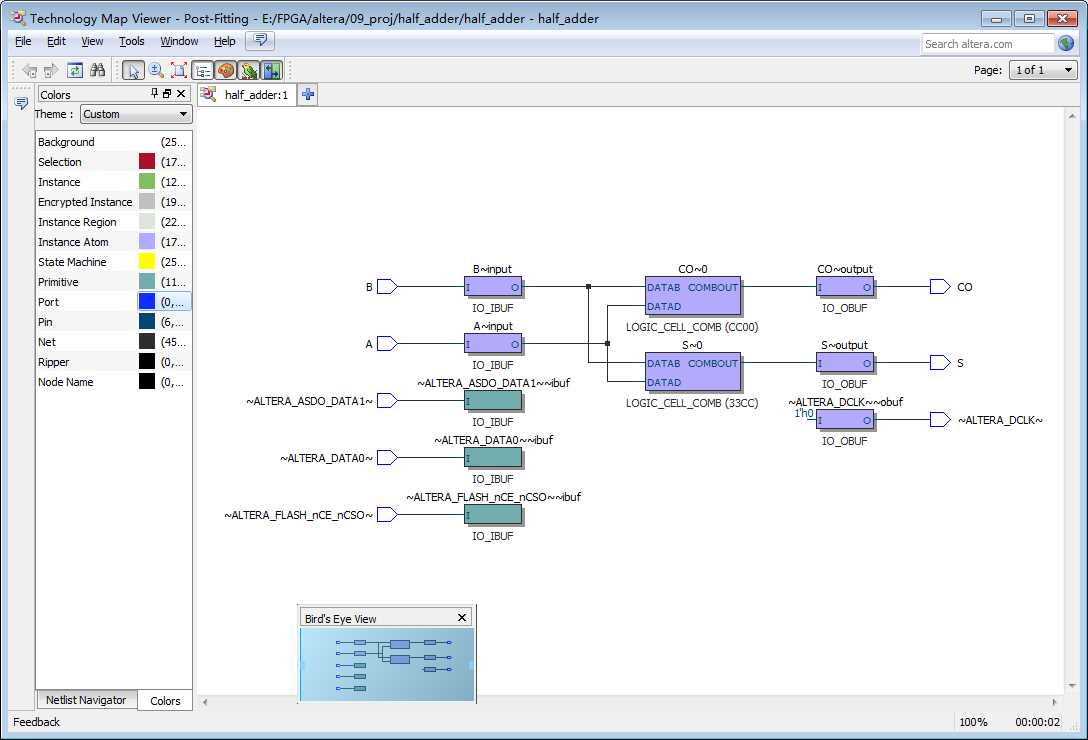
Task: Select the arrow Selection tool
Action: click(133, 70)
